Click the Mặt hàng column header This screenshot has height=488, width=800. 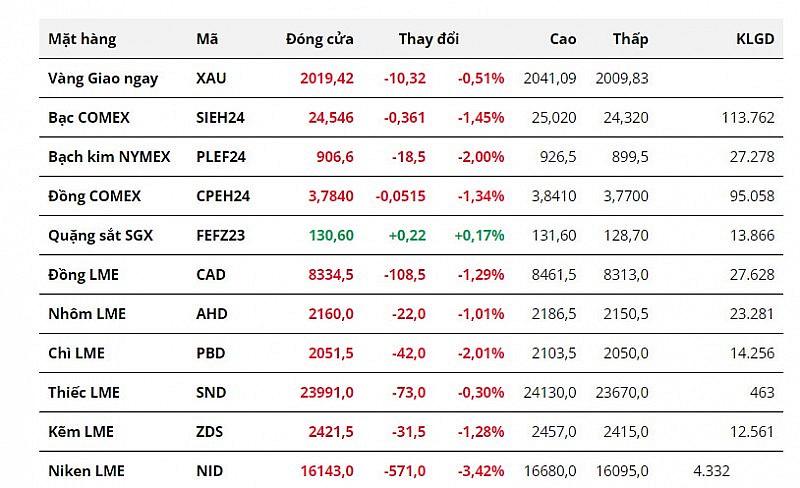tap(82, 39)
